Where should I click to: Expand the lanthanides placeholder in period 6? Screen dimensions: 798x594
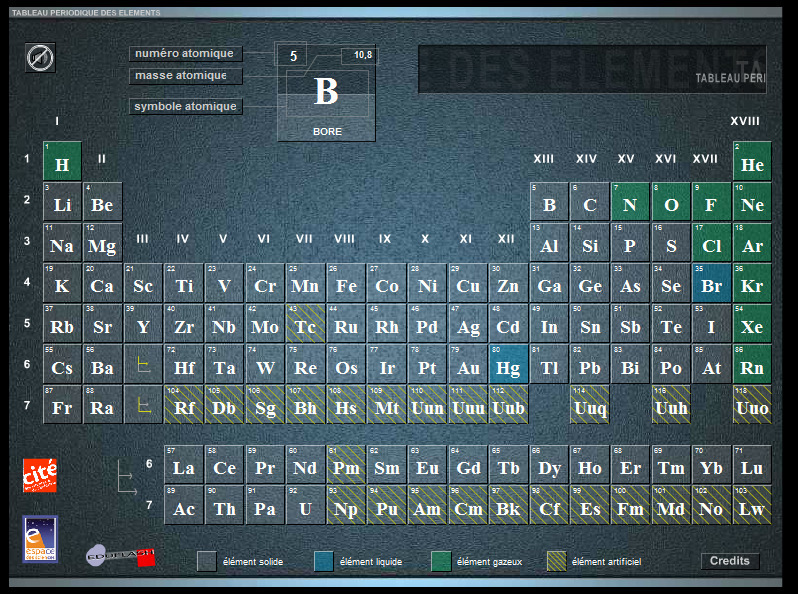[x=143, y=365]
